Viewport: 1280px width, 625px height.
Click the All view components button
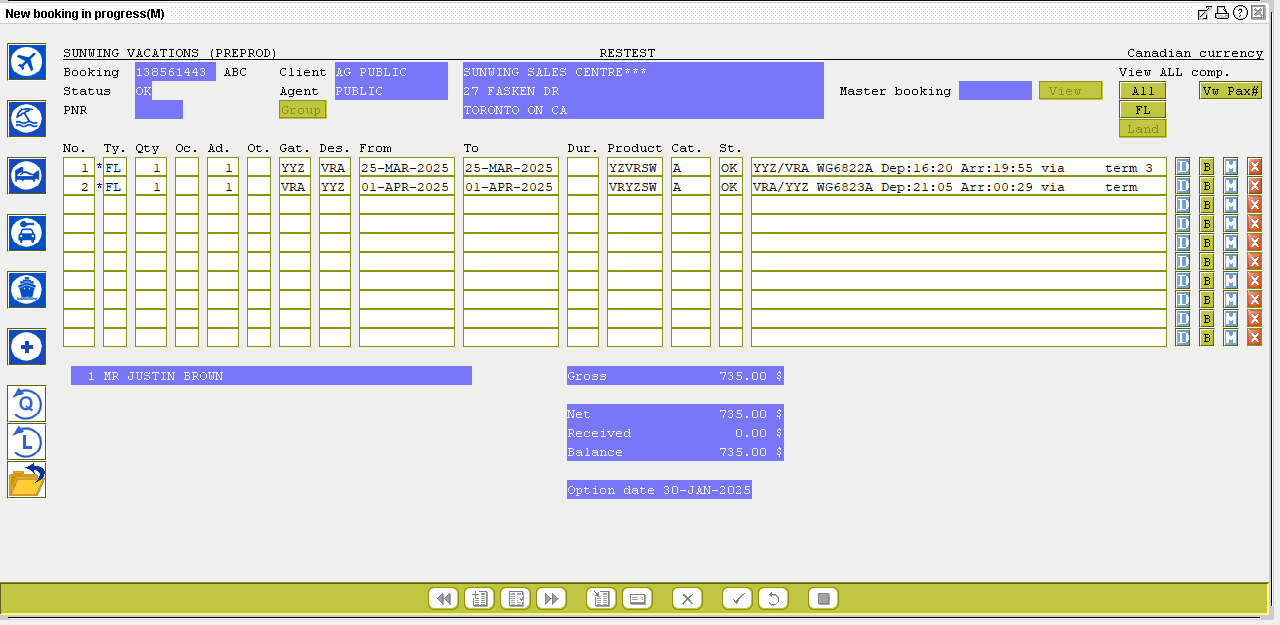(x=1143, y=91)
